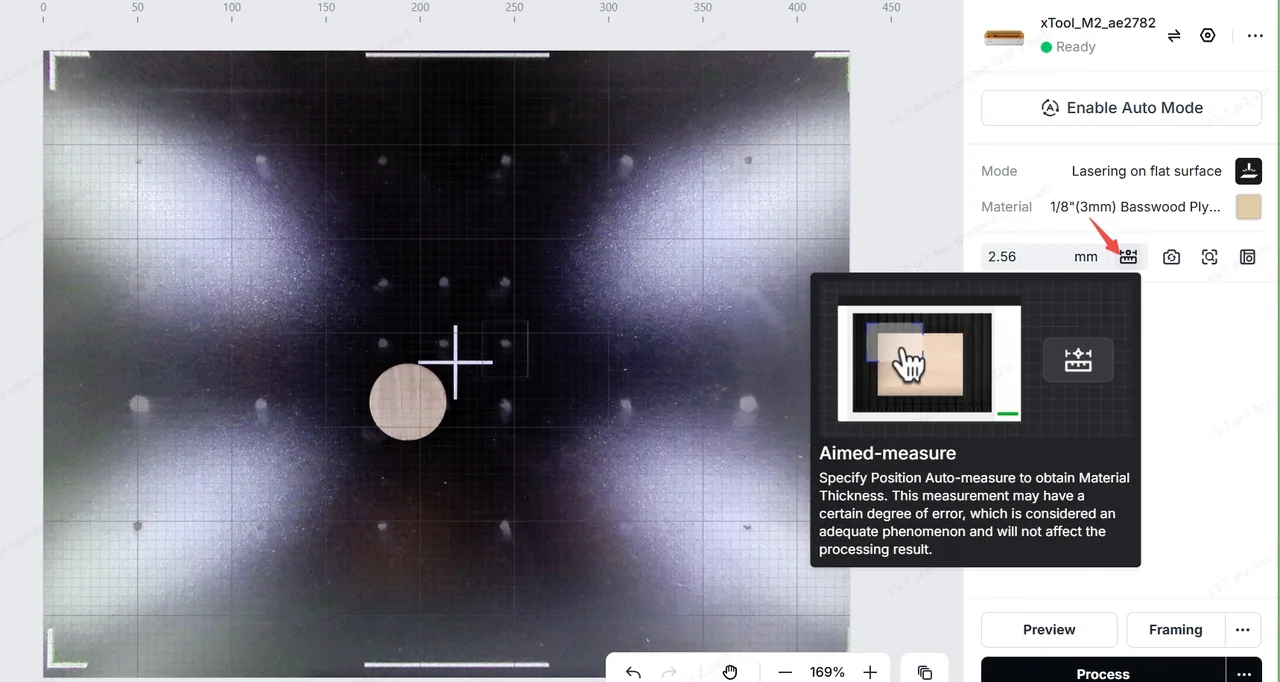
Task: Zoom out with the minus button
Action: [x=785, y=672]
